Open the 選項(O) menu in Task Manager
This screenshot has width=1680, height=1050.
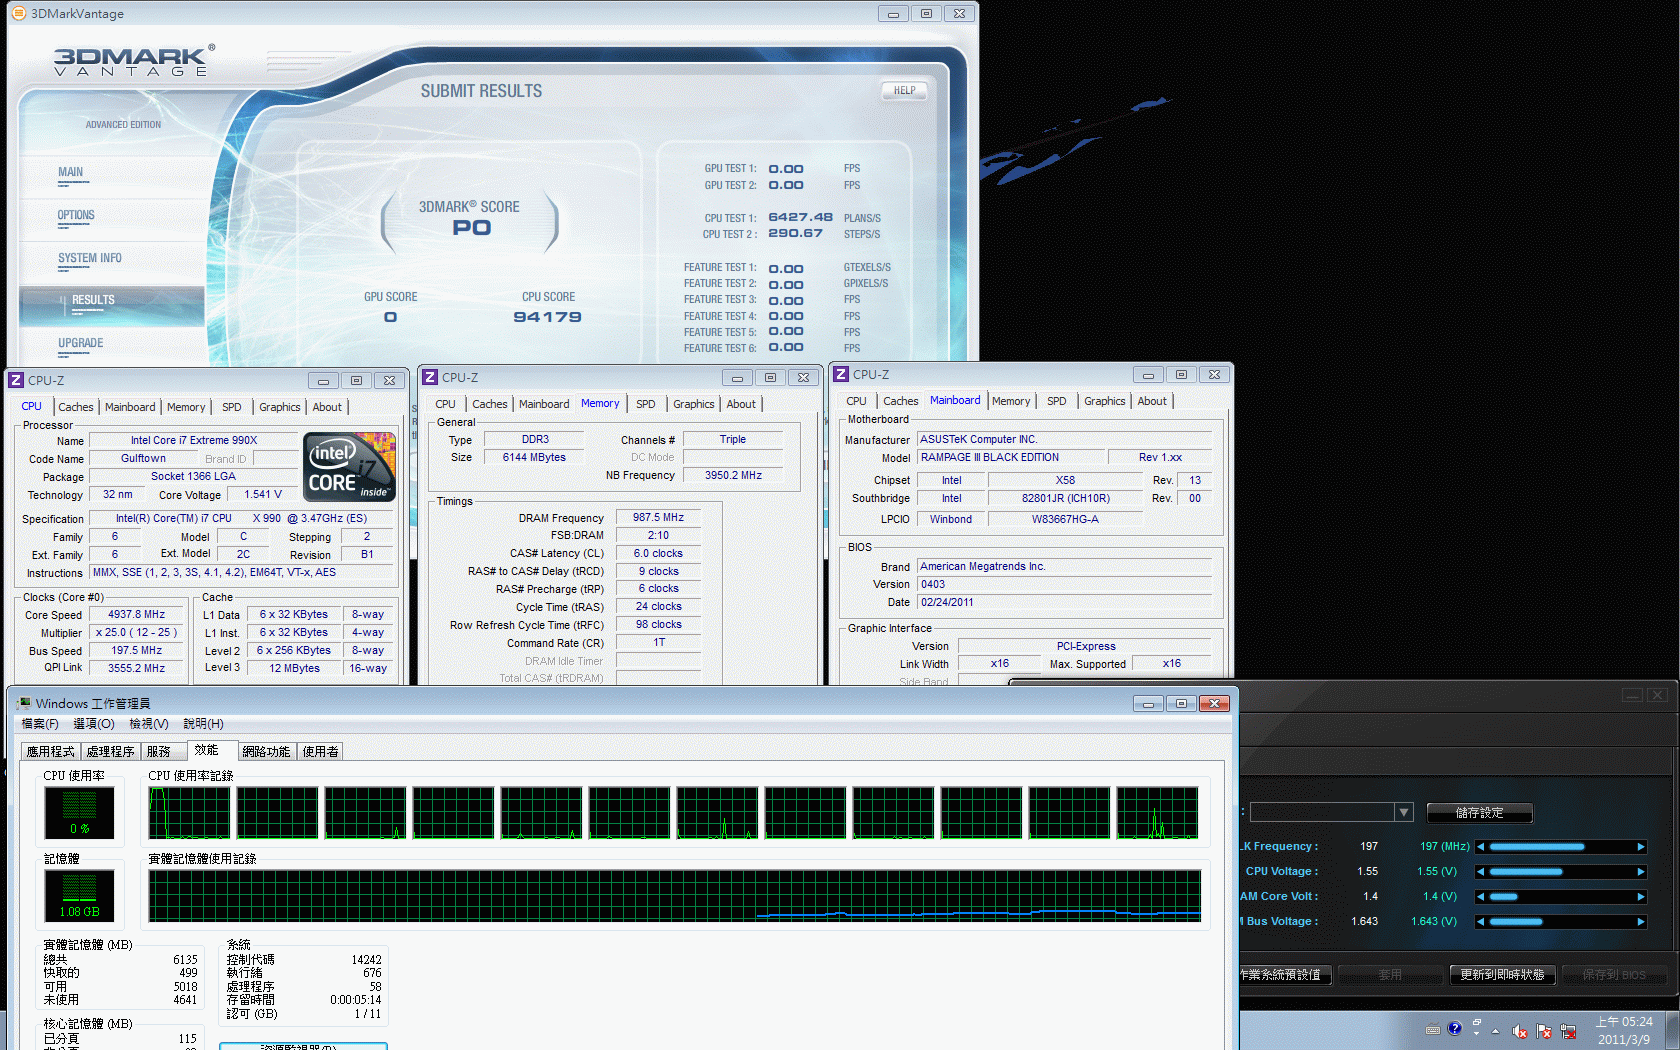(x=94, y=724)
